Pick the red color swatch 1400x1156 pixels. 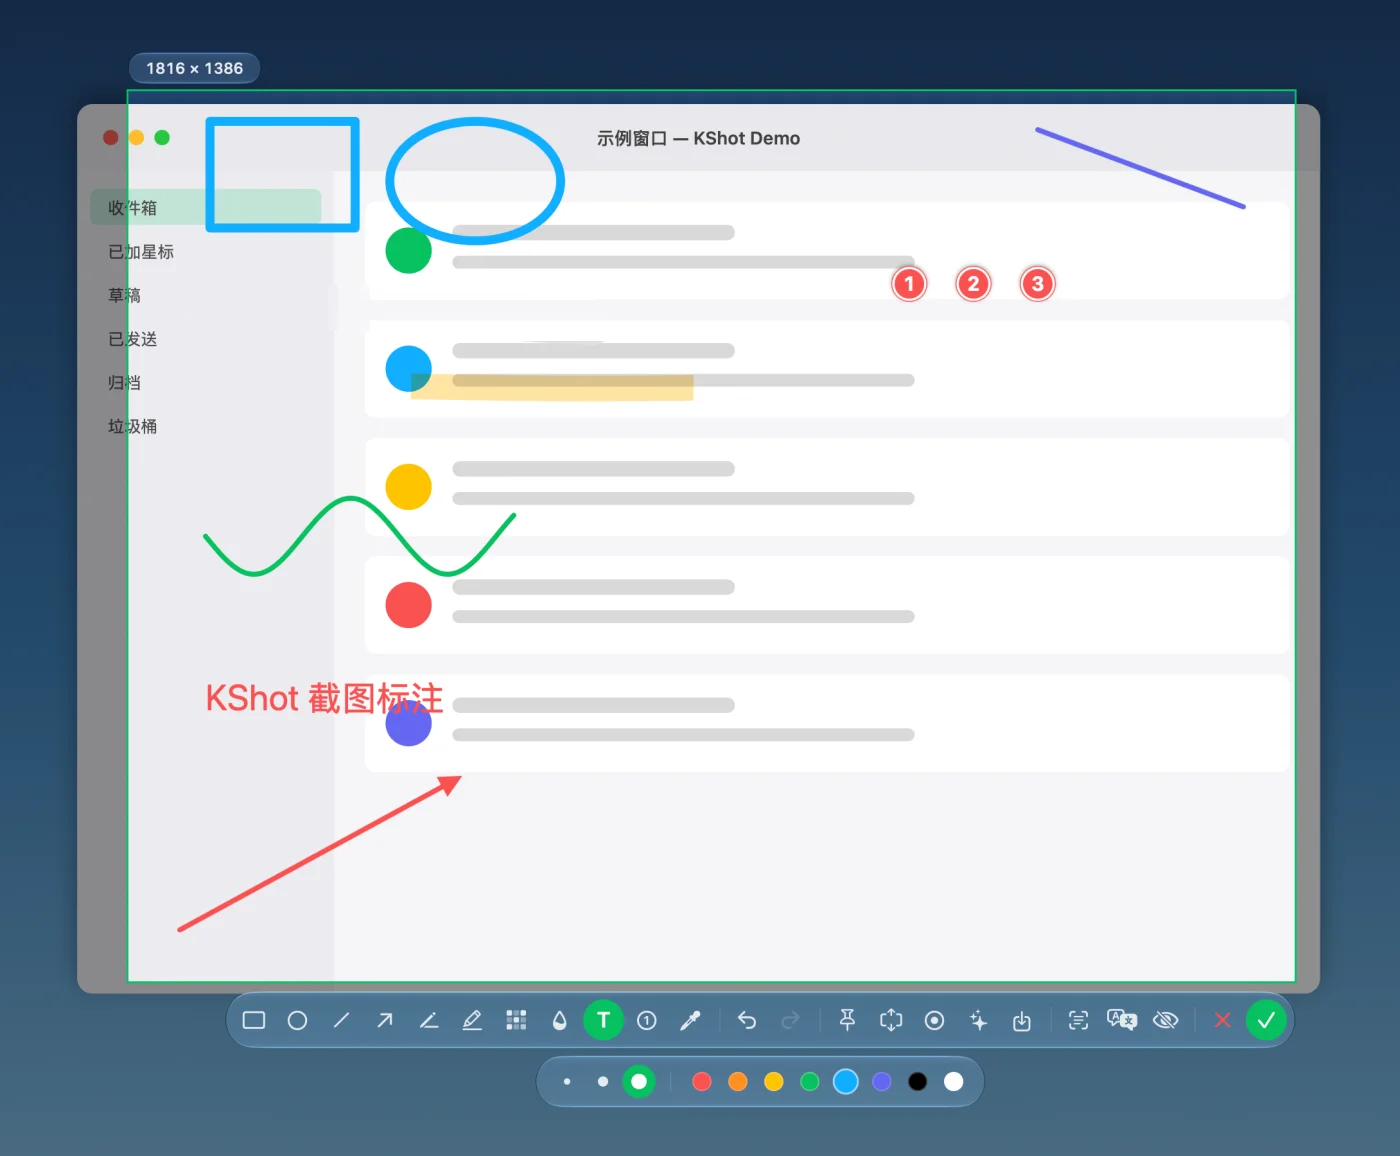tap(702, 1081)
